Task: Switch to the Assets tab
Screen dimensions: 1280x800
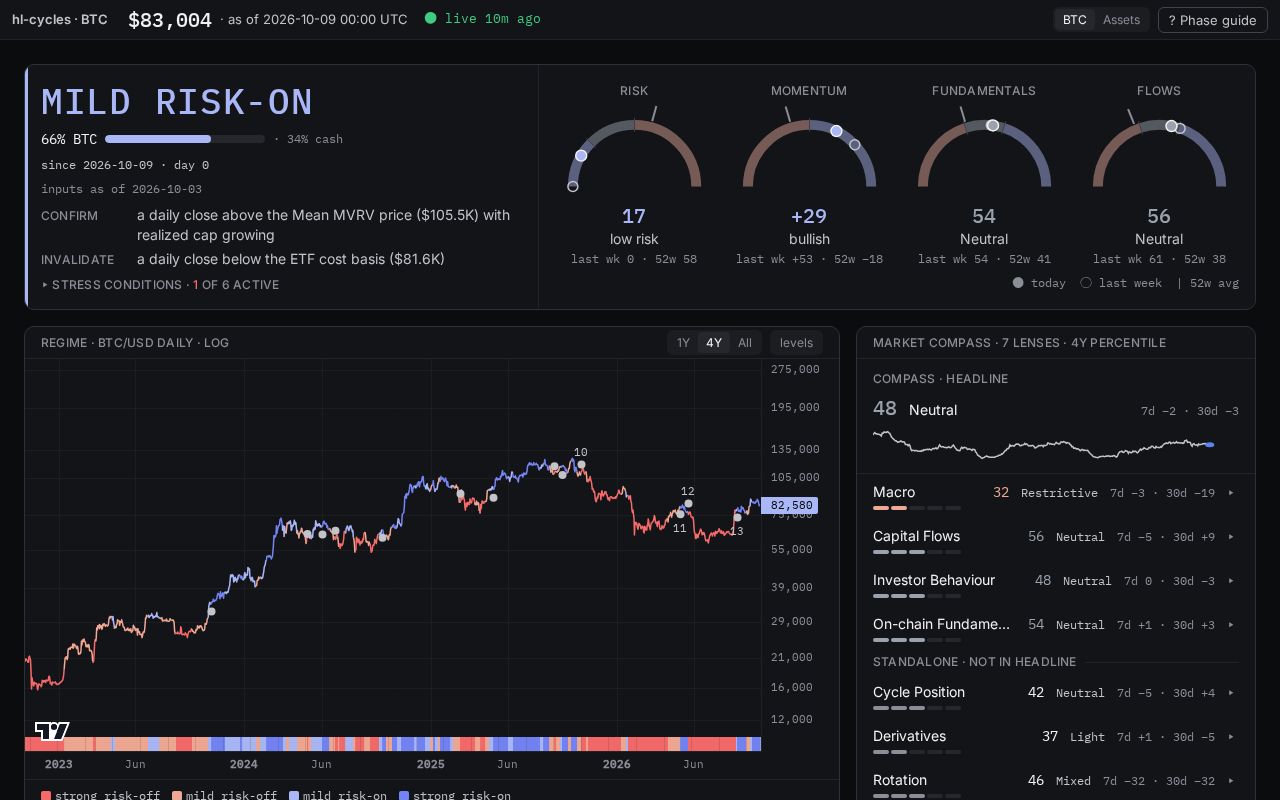Action: pos(1121,20)
